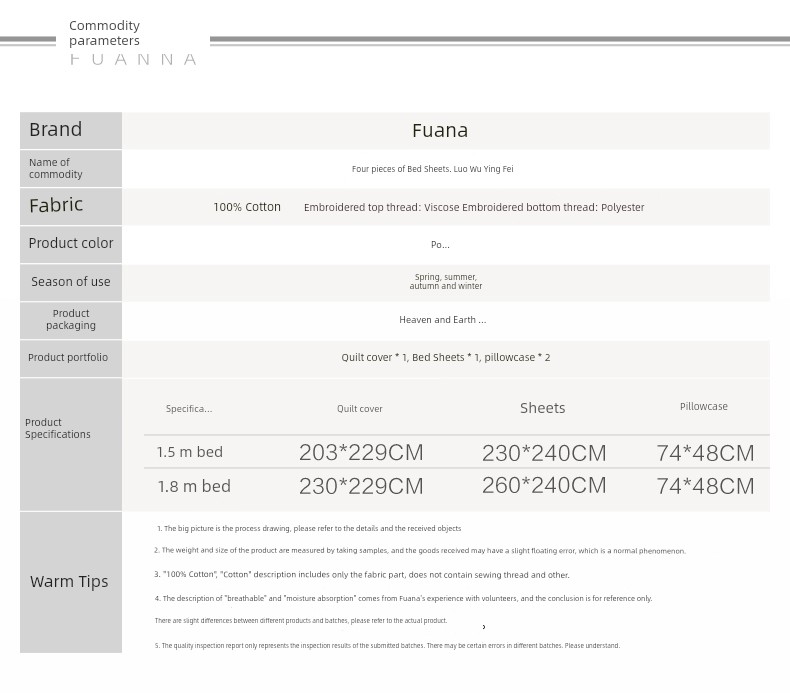This screenshot has width=790, height=693.
Task: Click the brand value 'Fuana'
Action: (x=440, y=131)
